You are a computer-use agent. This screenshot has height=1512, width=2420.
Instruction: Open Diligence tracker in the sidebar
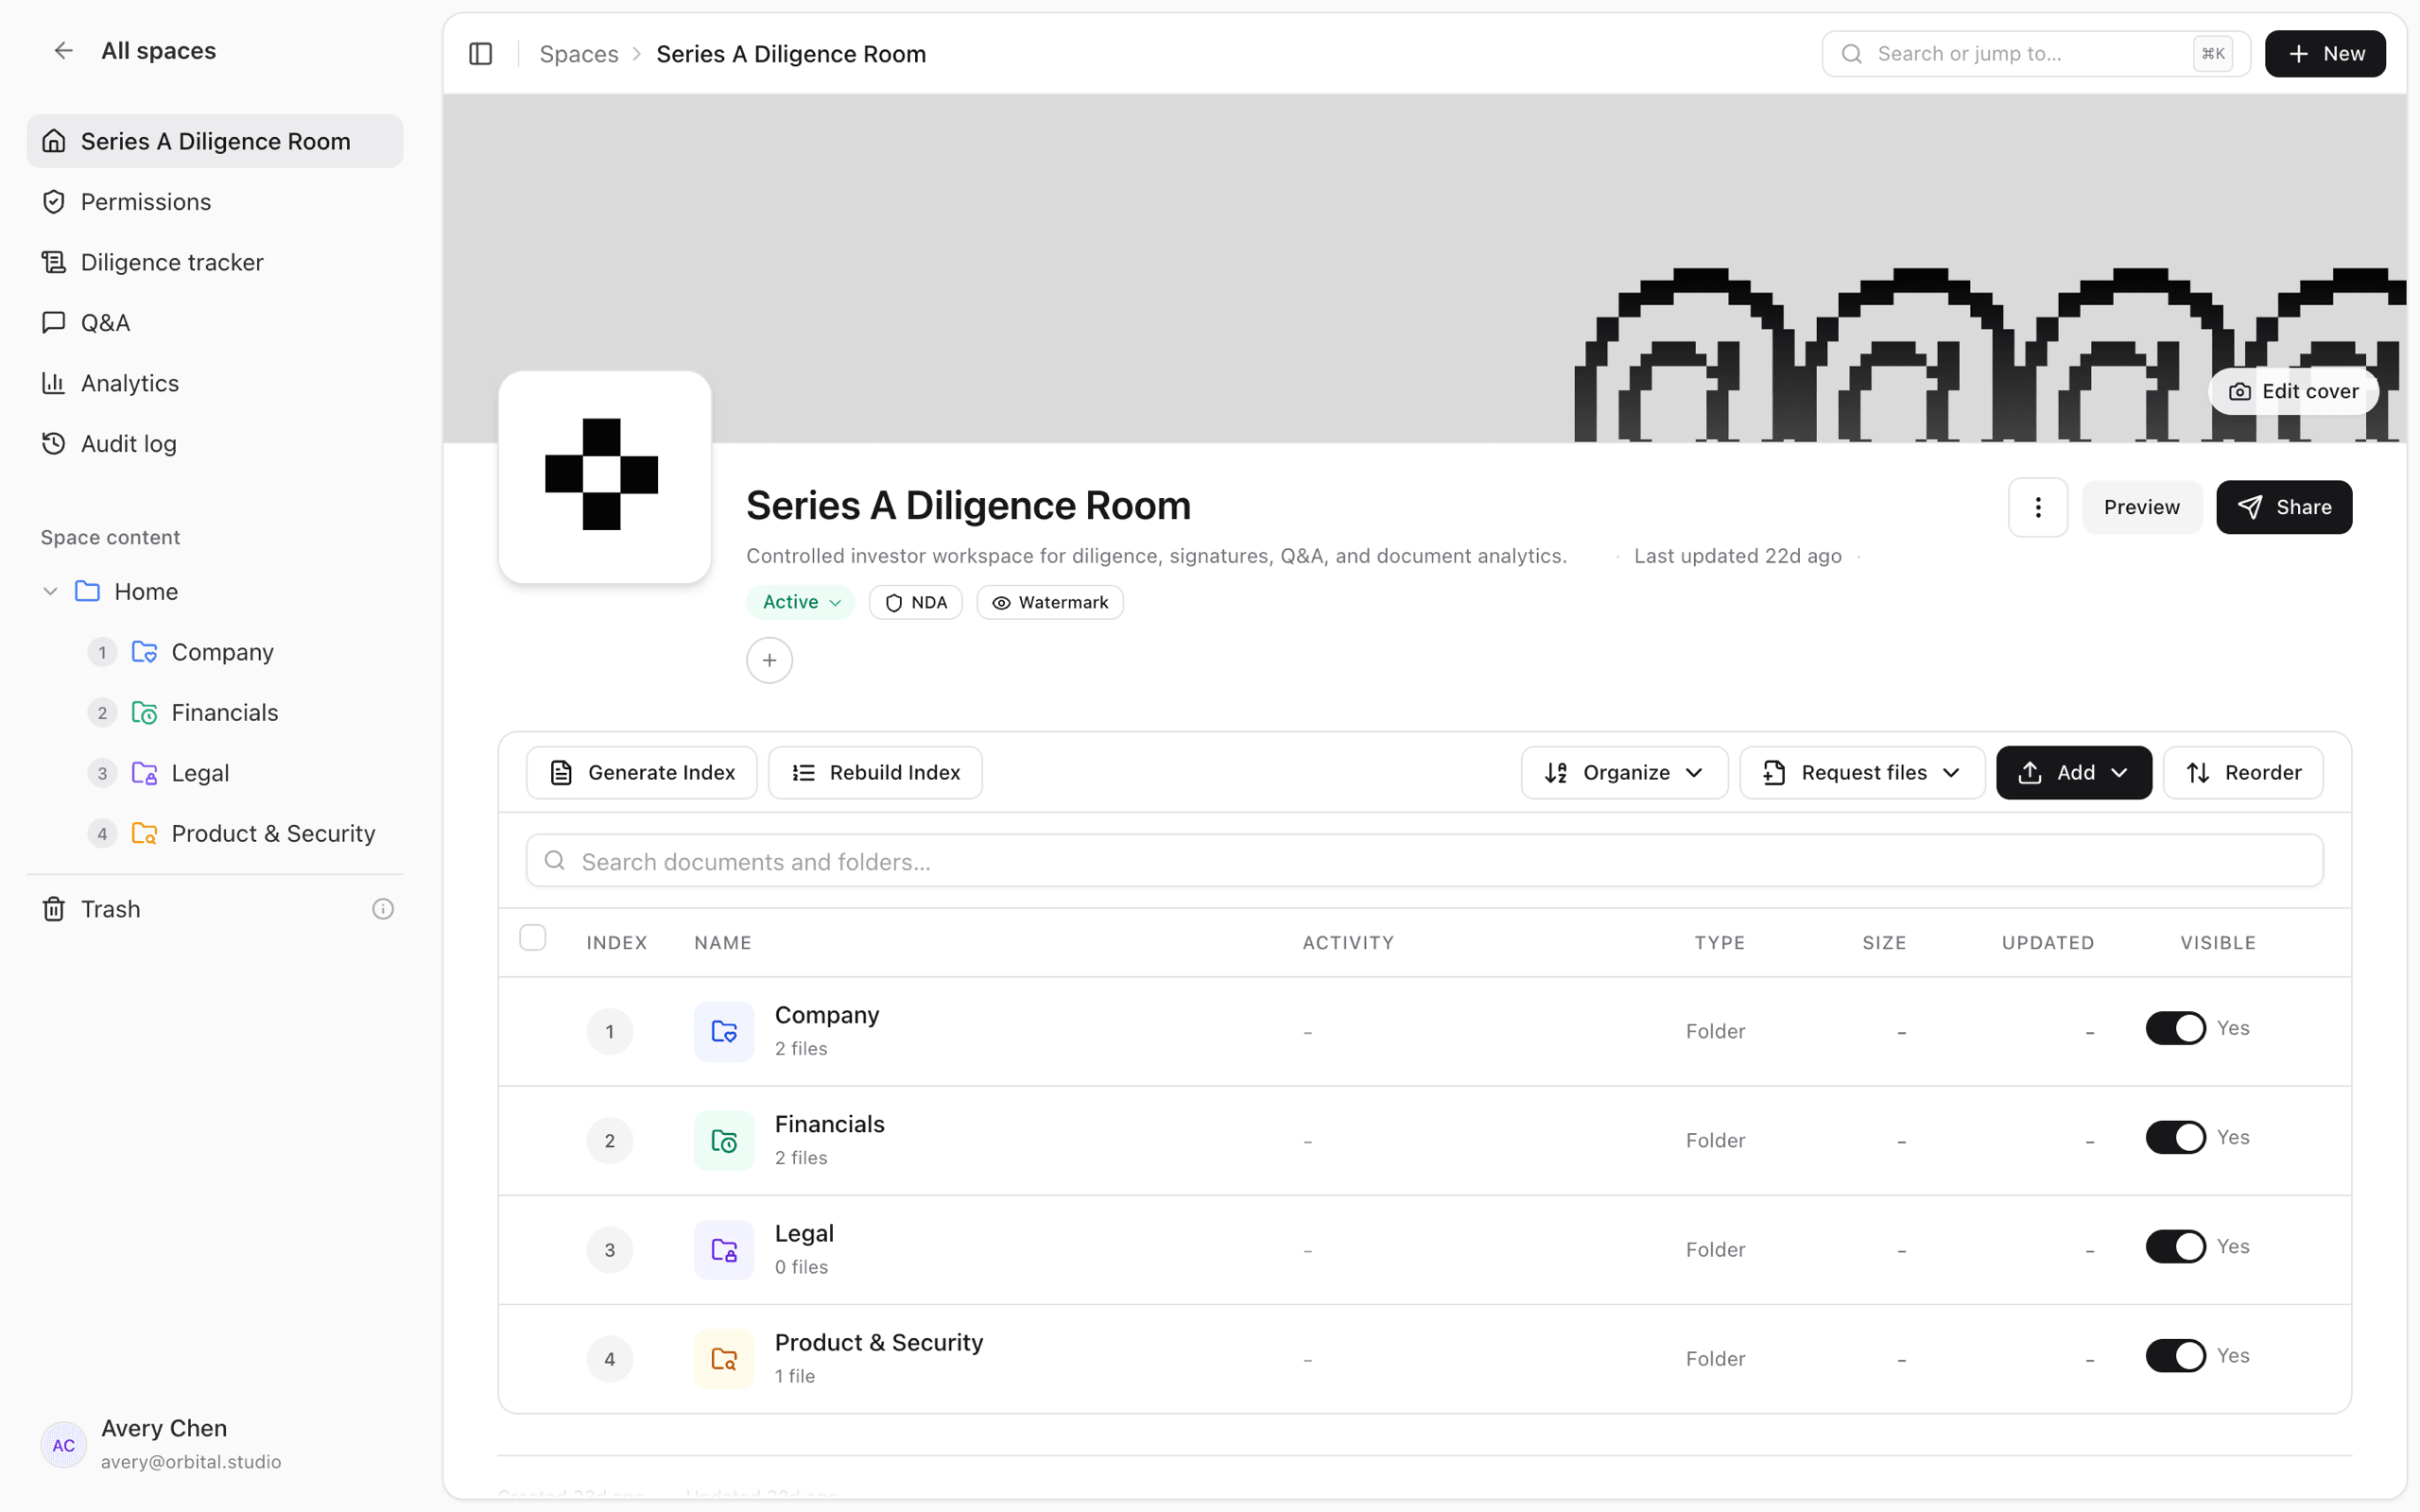point(215,262)
